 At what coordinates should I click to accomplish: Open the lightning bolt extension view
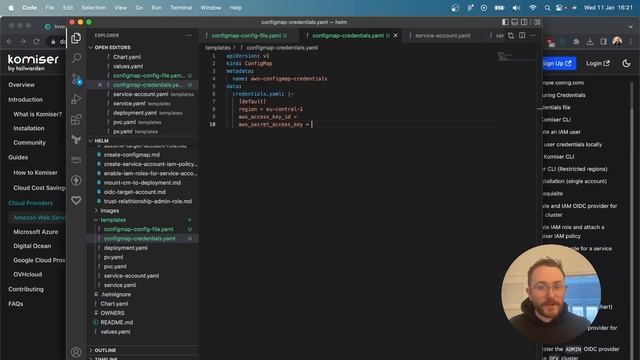[76, 180]
